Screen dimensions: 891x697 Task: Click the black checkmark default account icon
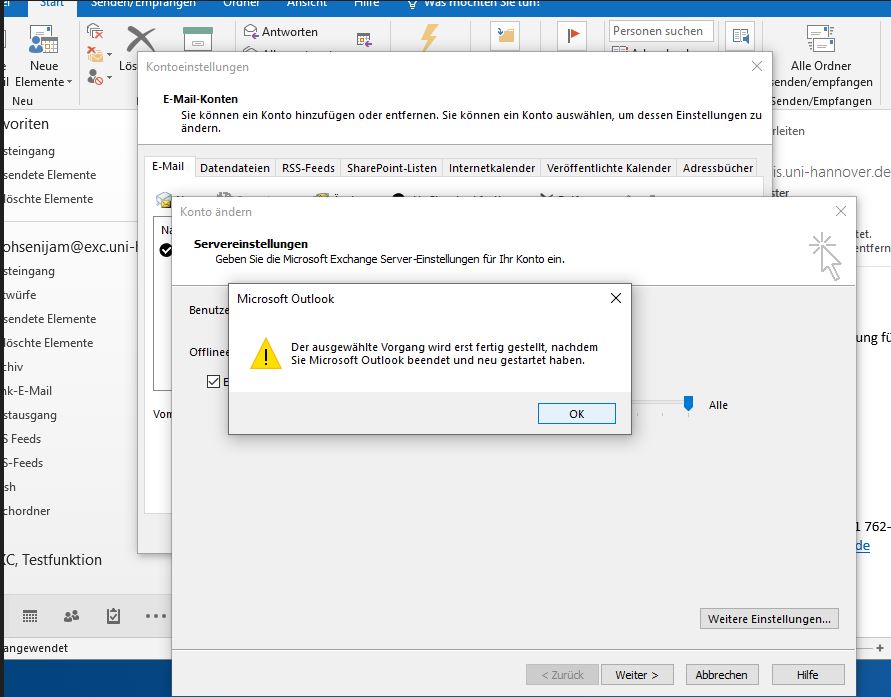pyautogui.click(x=166, y=250)
